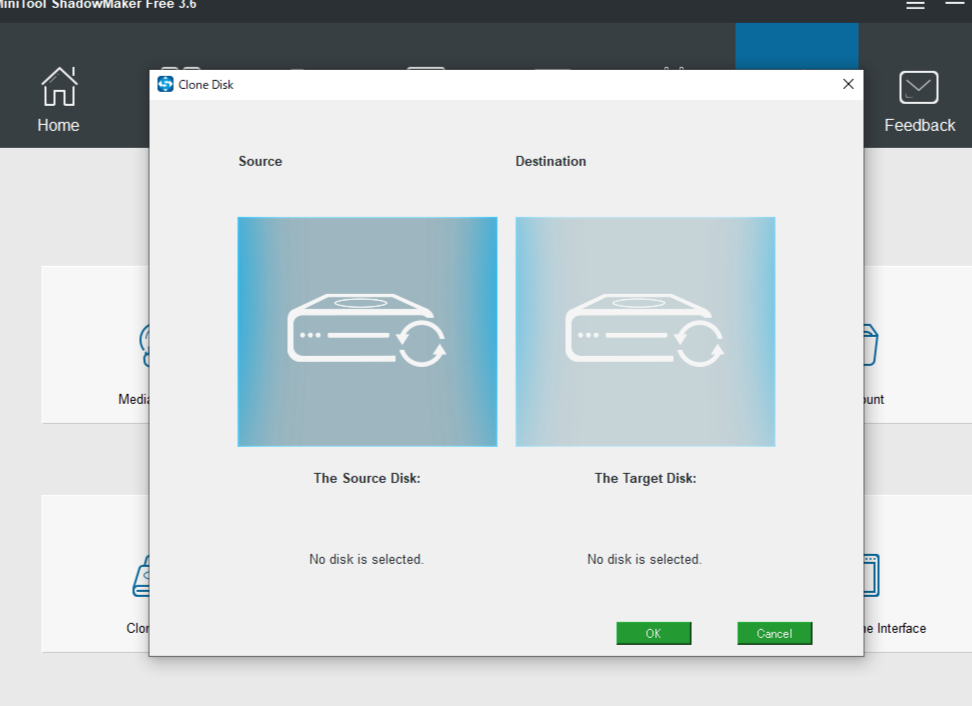Viewport: 972px width, 706px height.
Task: Click the Destination disk drive icon
Action: click(645, 332)
